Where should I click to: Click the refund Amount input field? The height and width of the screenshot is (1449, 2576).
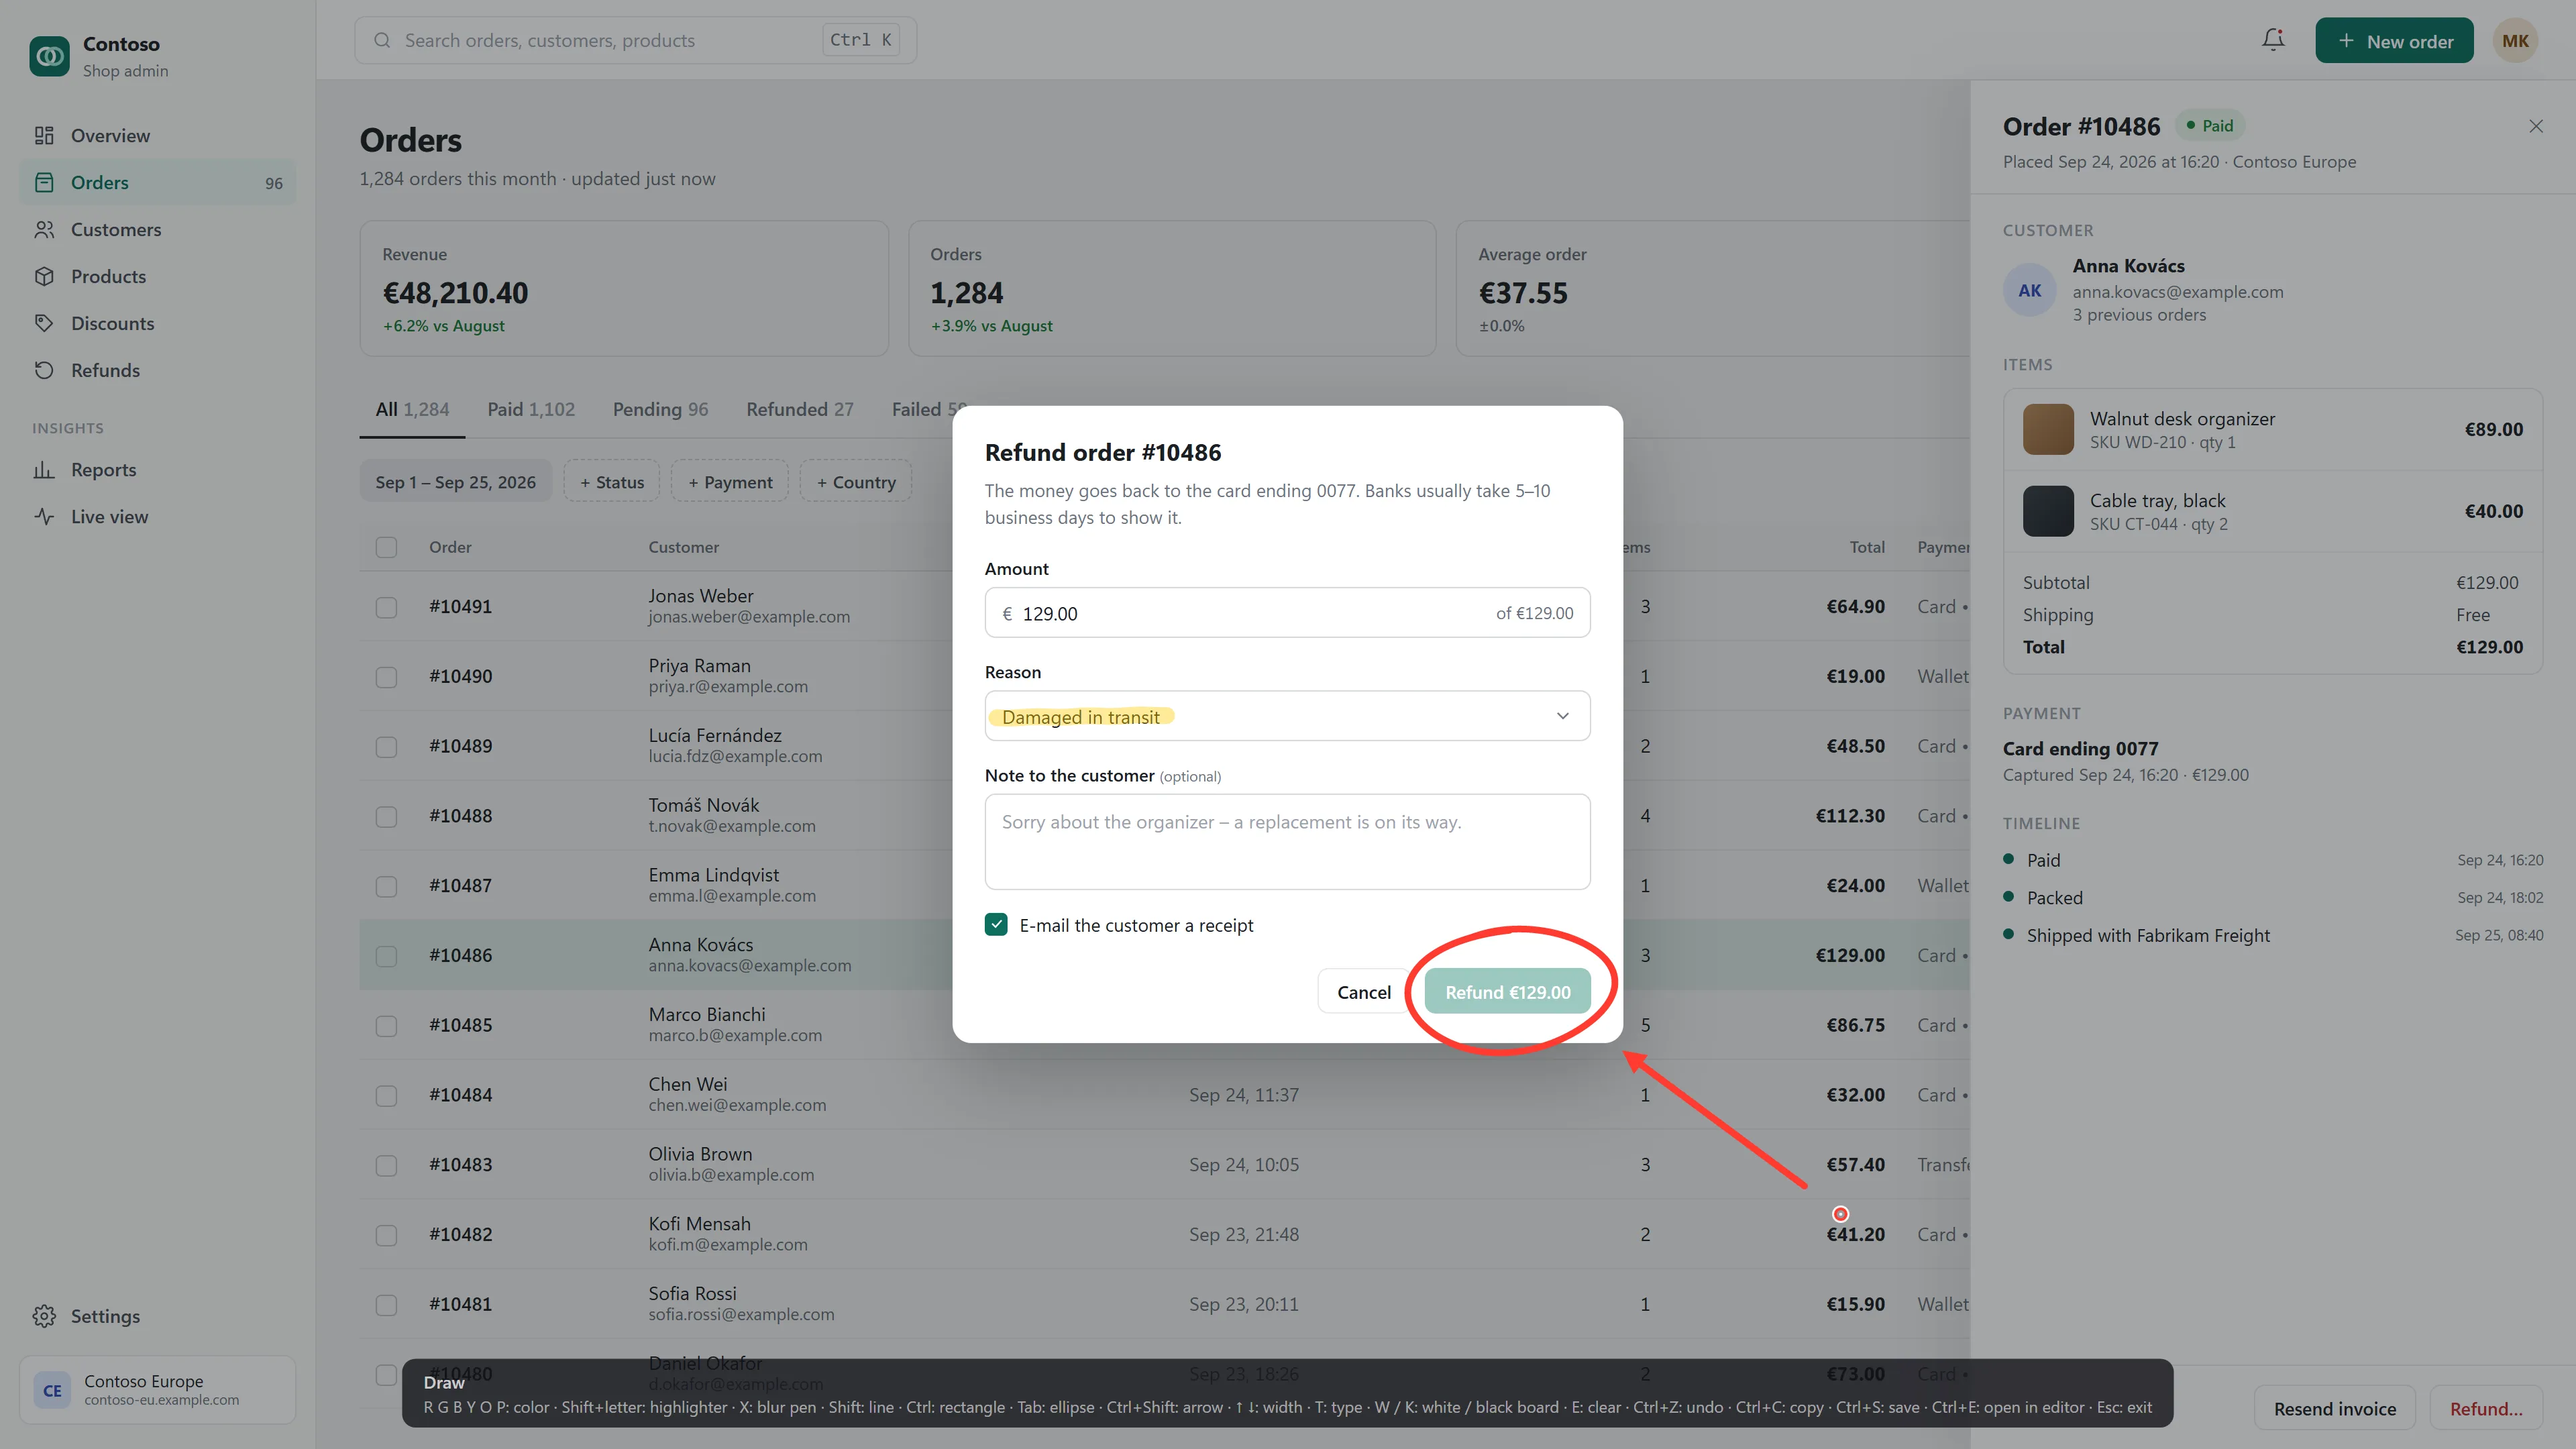[1287, 612]
